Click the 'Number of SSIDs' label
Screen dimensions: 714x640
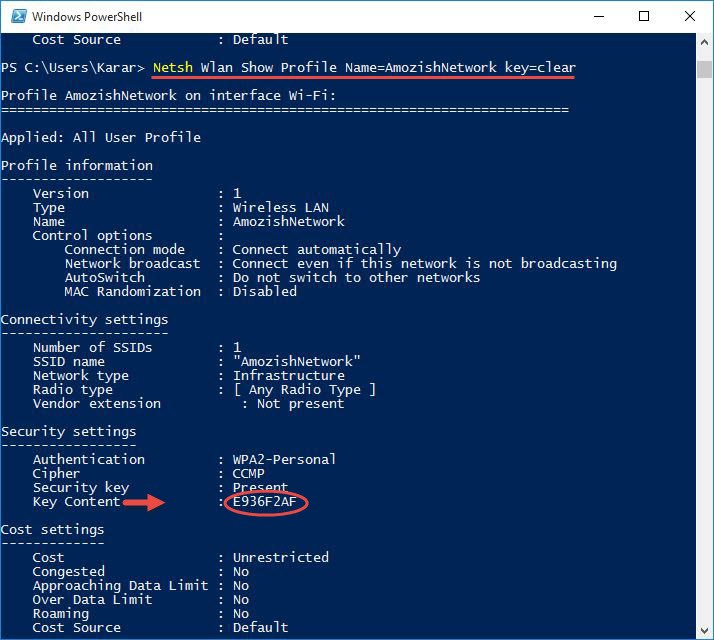click(x=92, y=348)
